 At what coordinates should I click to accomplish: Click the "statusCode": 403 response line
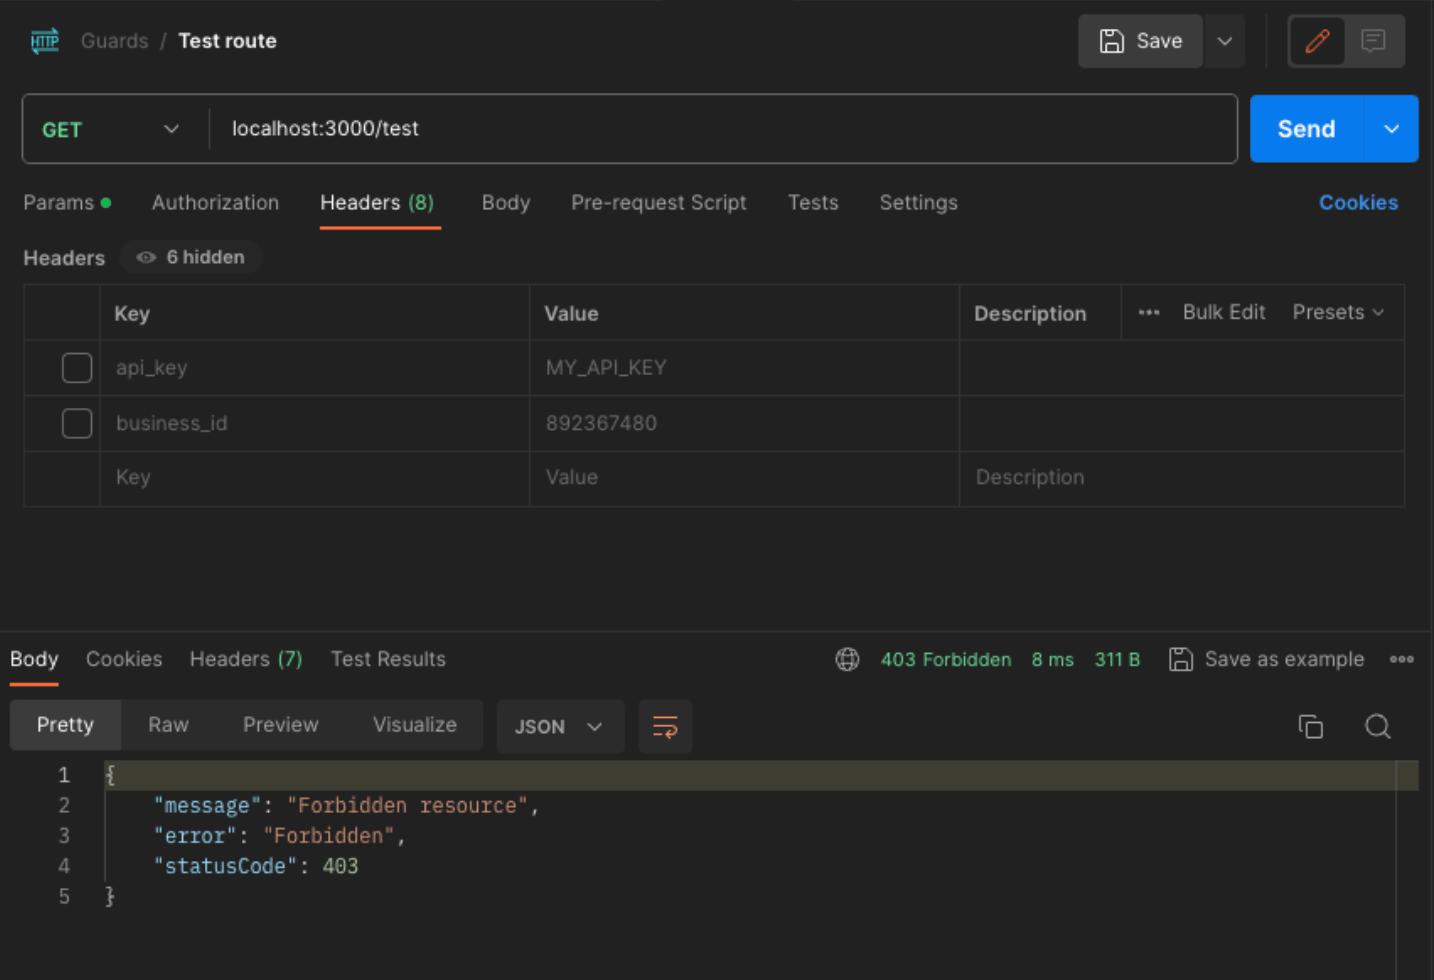(x=256, y=866)
